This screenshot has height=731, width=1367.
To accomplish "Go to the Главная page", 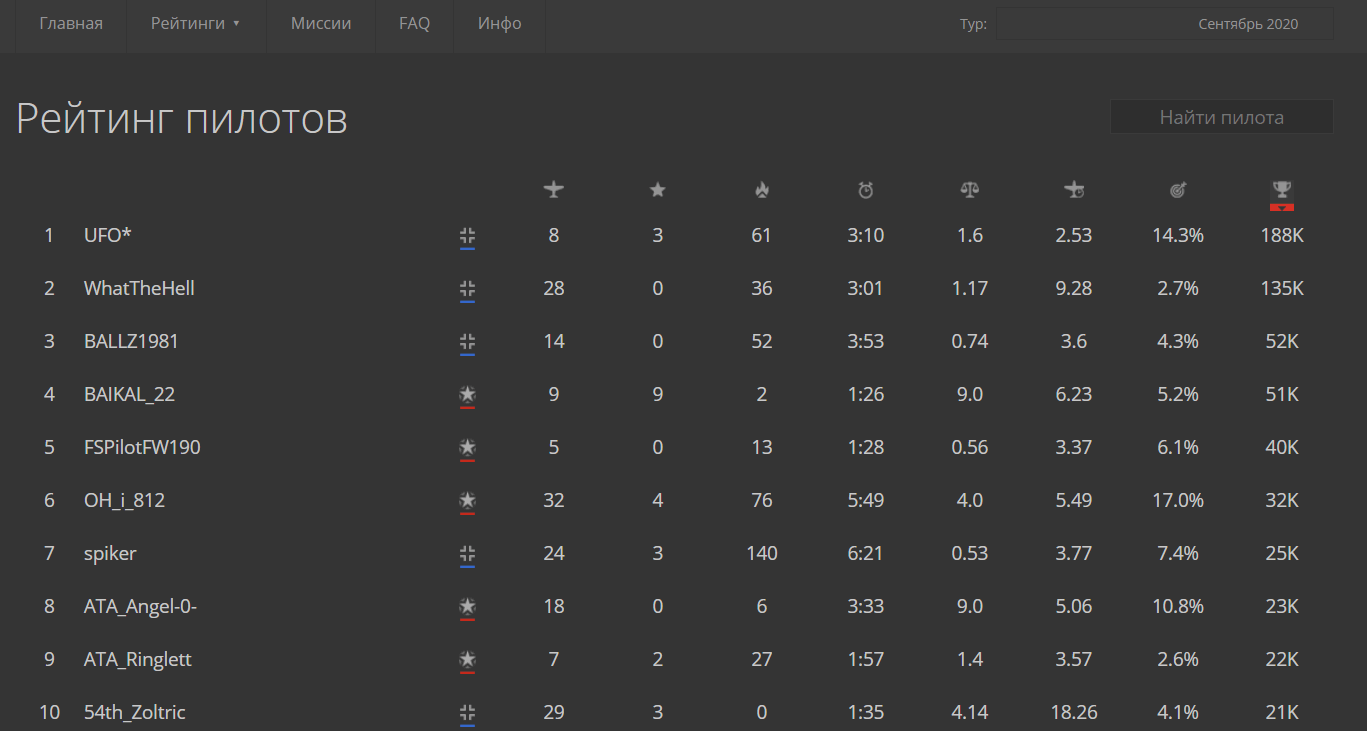I will click(71, 23).
